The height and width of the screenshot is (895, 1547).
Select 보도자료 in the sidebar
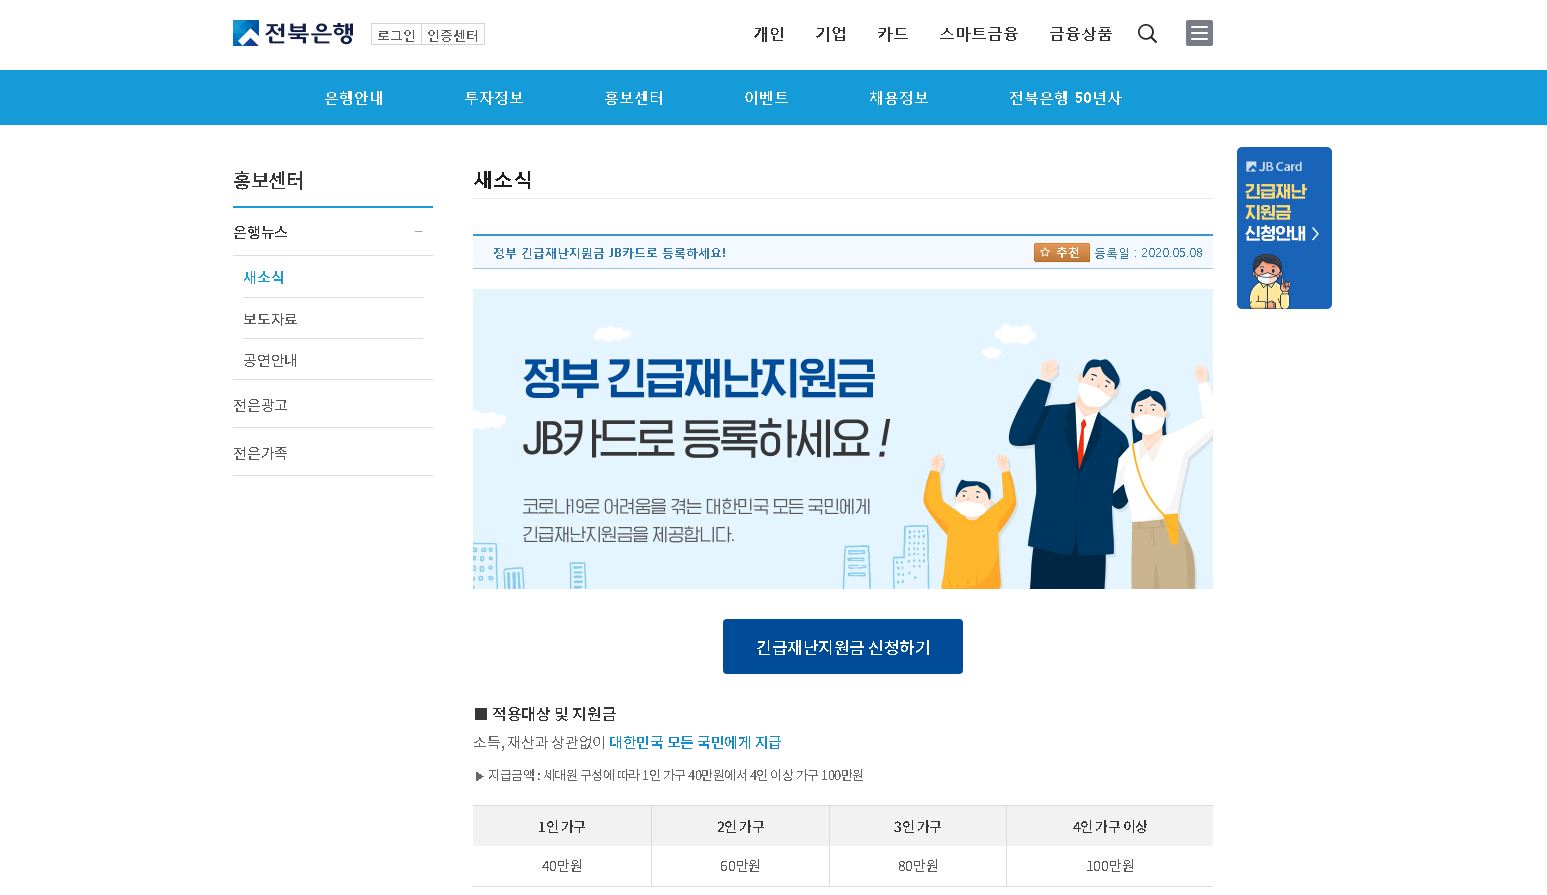270,319
